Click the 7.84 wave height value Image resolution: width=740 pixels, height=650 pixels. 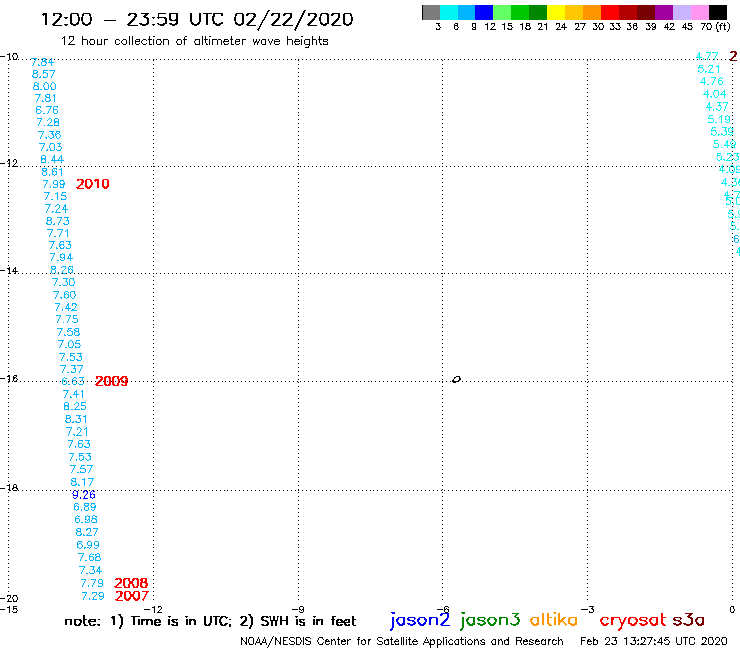click(42, 62)
